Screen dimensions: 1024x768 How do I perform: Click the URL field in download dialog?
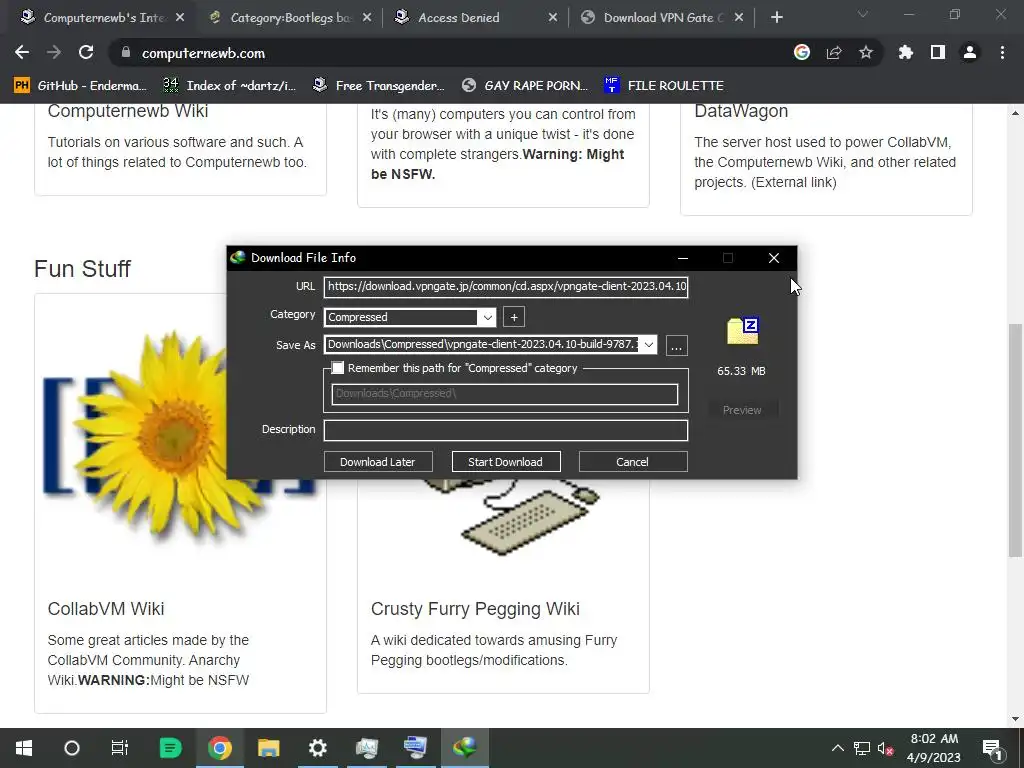[x=506, y=286]
